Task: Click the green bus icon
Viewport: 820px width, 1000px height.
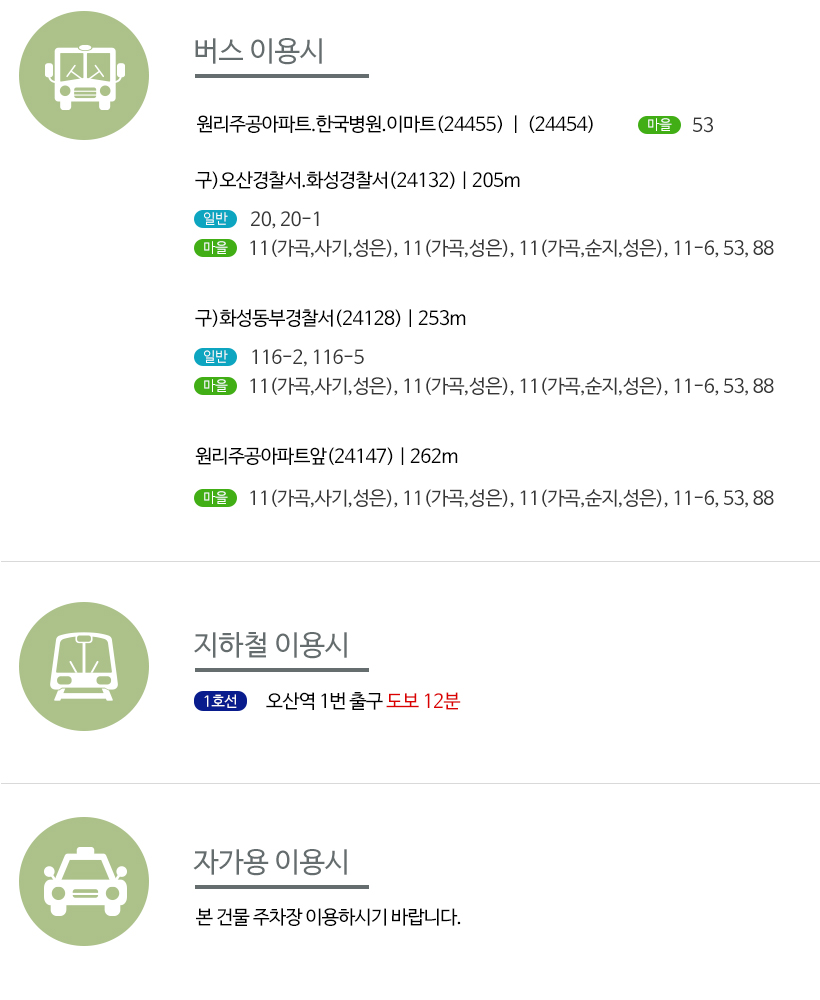Action: click(x=84, y=76)
